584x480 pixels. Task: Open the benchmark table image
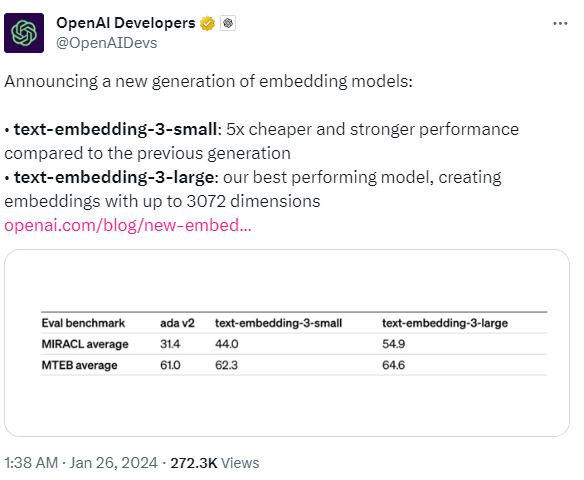click(x=286, y=343)
